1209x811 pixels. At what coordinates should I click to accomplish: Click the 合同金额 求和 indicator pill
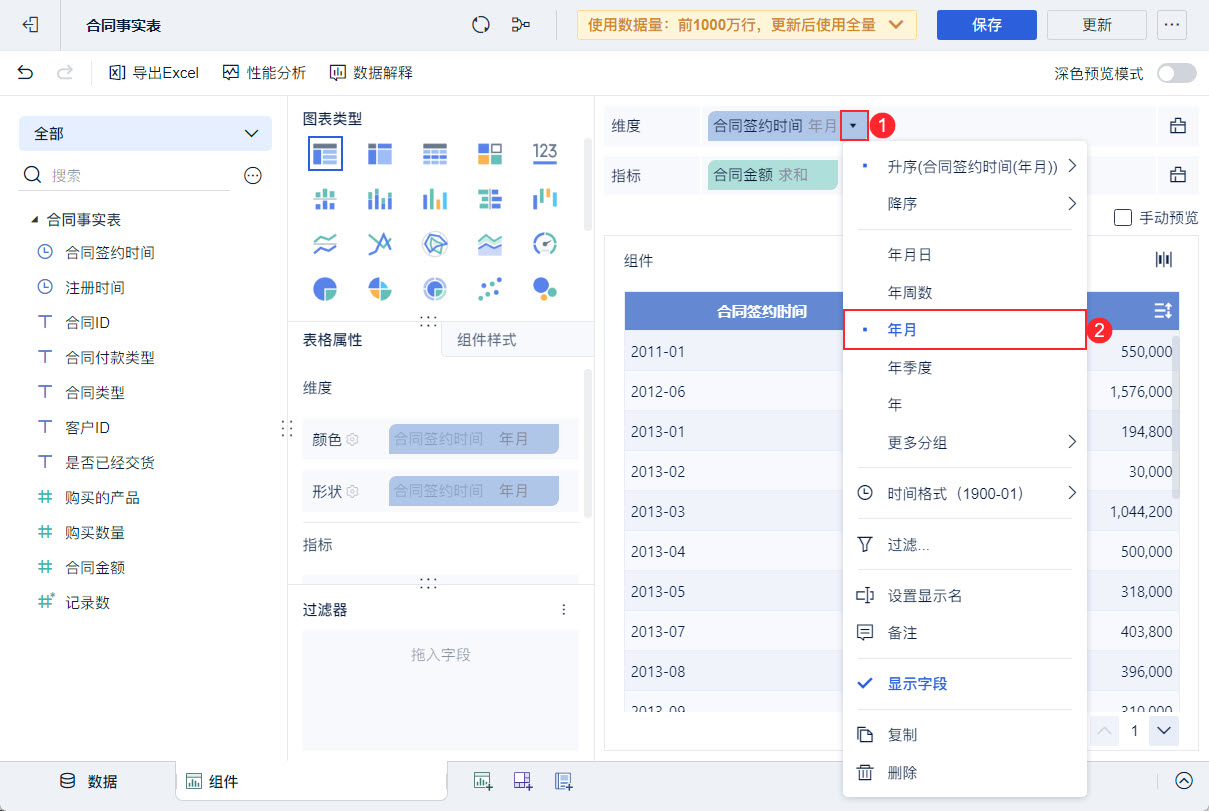773,175
